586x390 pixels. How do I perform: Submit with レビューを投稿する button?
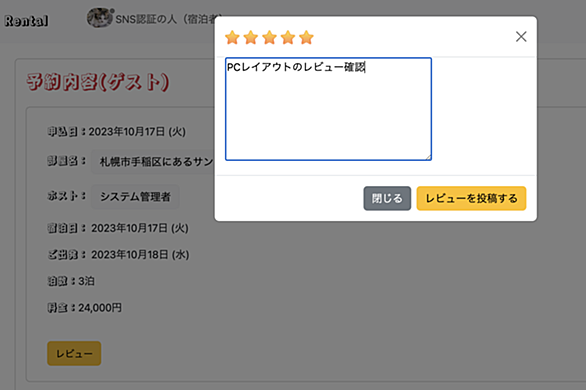[471, 198]
